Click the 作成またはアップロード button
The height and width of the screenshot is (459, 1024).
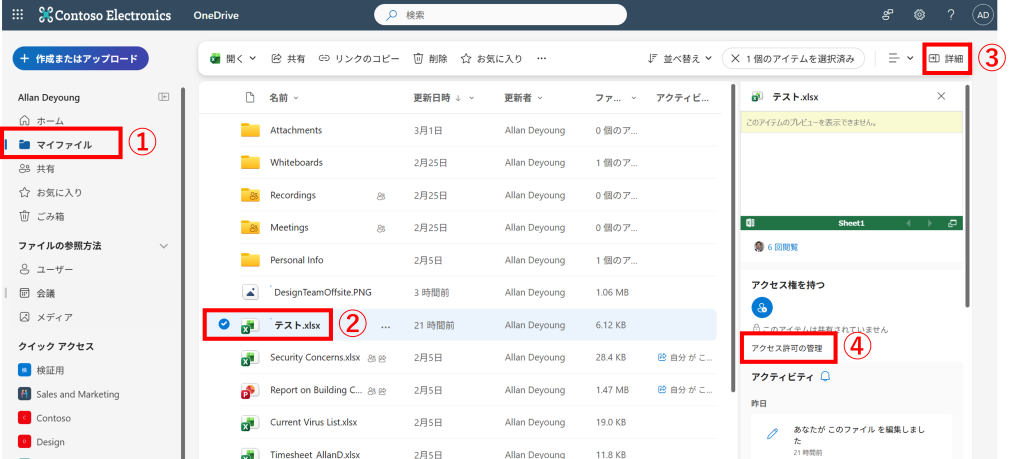pyautogui.click(x=80, y=58)
